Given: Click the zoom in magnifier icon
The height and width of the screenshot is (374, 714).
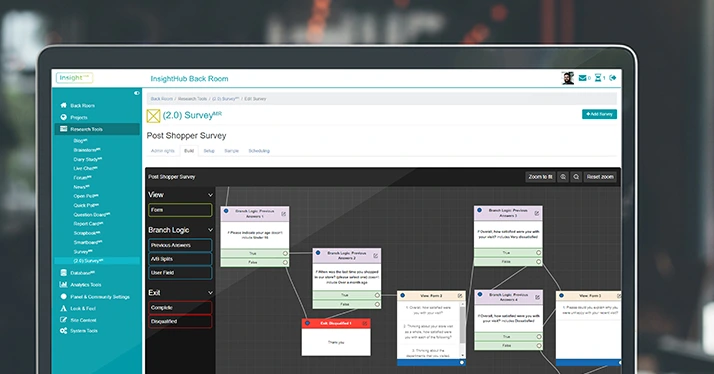Looking at the screenshot, I should point(563,177).
